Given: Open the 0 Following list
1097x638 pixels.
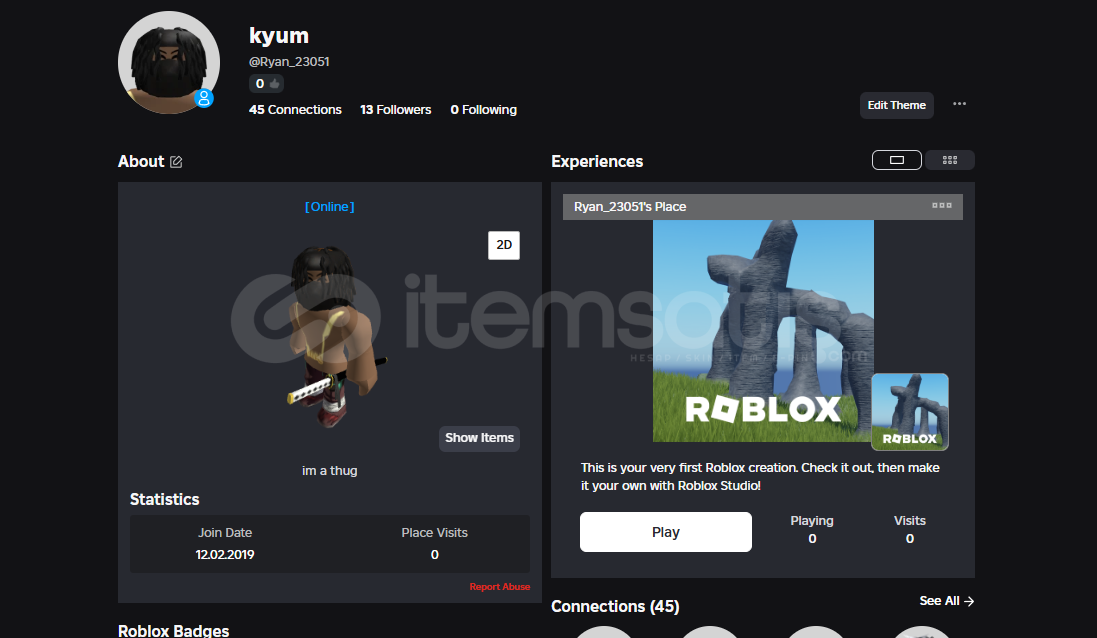Looking at the screenshot, I should 483,110.
